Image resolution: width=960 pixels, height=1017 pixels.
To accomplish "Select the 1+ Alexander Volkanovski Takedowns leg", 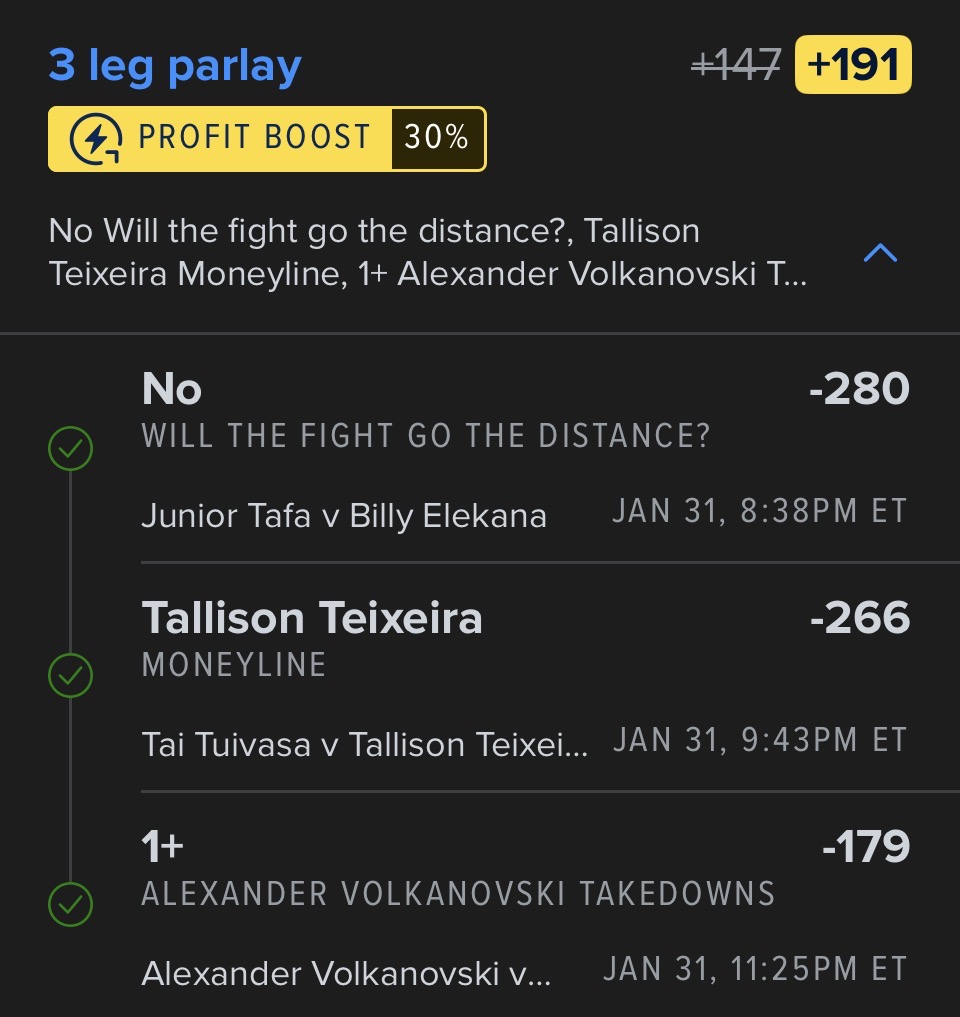I will click(163, 847).
